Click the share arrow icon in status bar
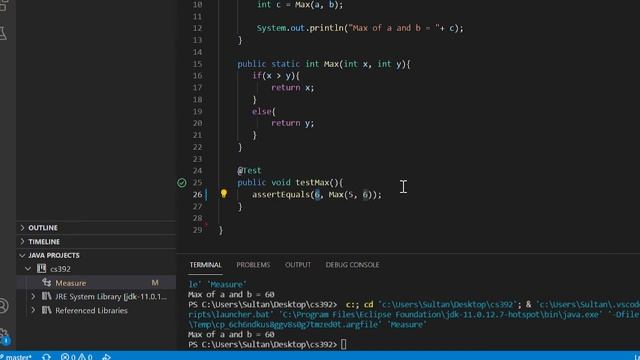640x360 pixels. (x=107, y=356)
